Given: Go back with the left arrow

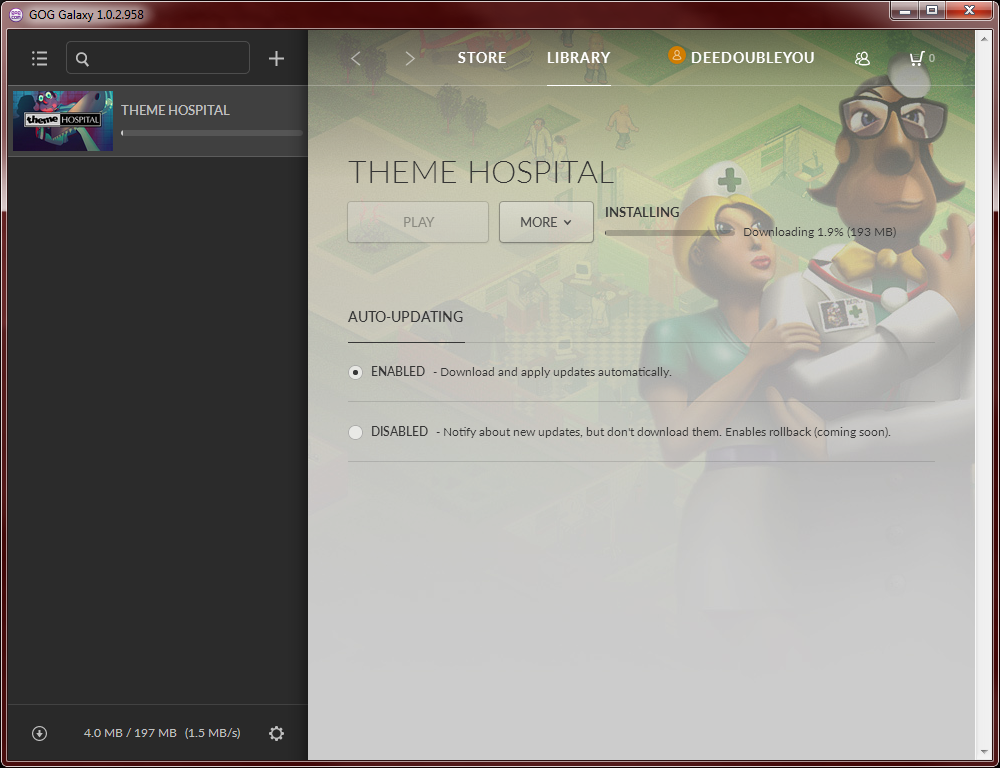Looking at the screenshot, I should pos(356,58).
